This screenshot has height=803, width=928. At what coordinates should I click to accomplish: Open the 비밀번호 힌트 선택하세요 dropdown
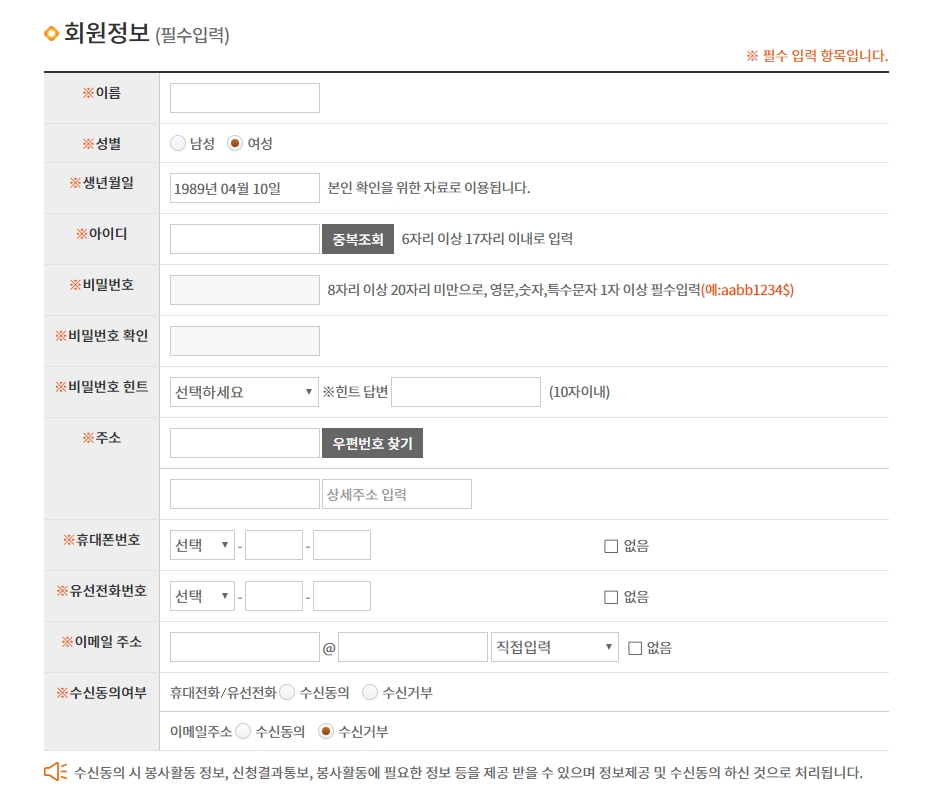244,392
